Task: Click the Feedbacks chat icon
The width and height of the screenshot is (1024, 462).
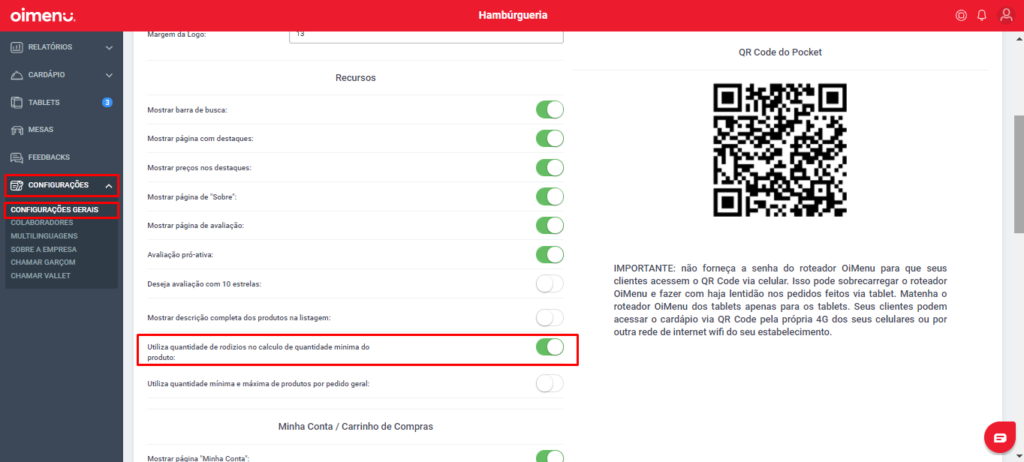Action: tap(17, 157)
